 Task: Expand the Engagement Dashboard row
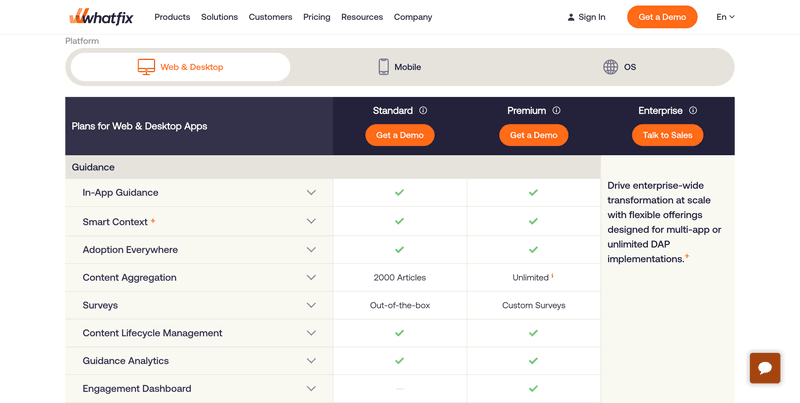311,389
